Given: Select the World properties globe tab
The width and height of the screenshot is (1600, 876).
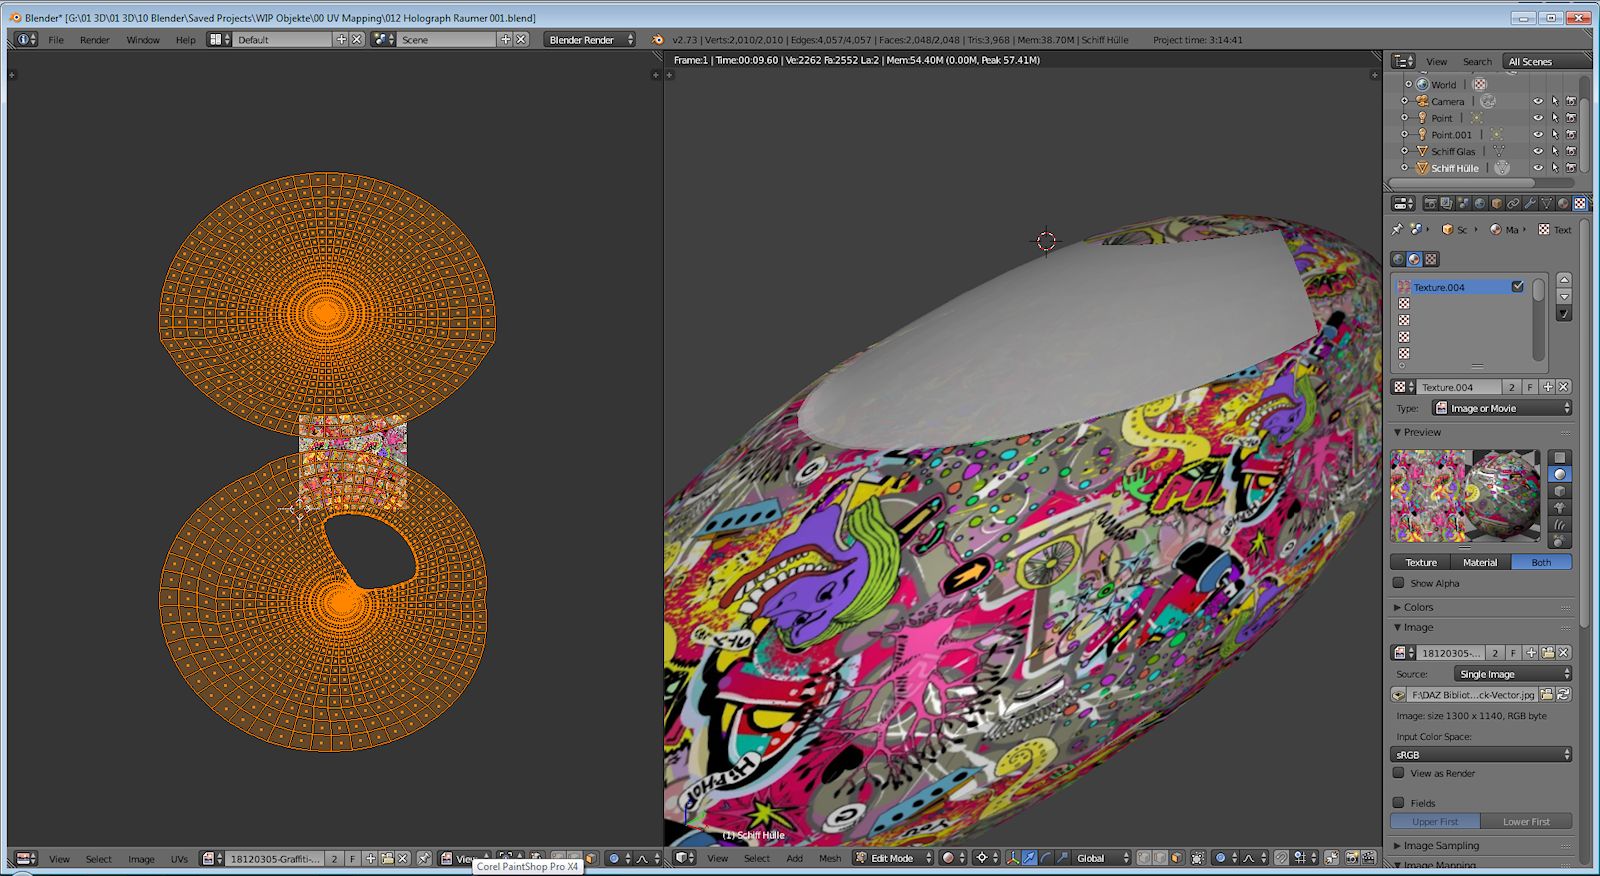Looking at the screenshot, I should (1480, 203).
